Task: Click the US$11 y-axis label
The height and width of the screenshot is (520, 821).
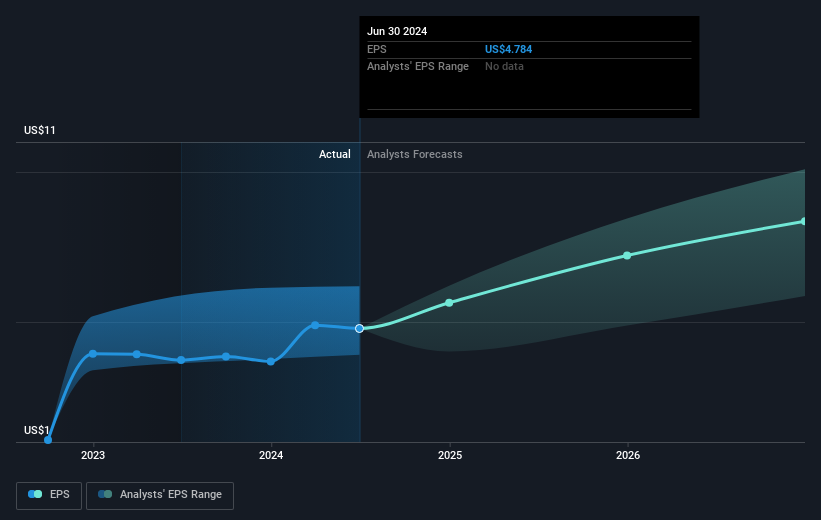Action: tap(40, 131)
